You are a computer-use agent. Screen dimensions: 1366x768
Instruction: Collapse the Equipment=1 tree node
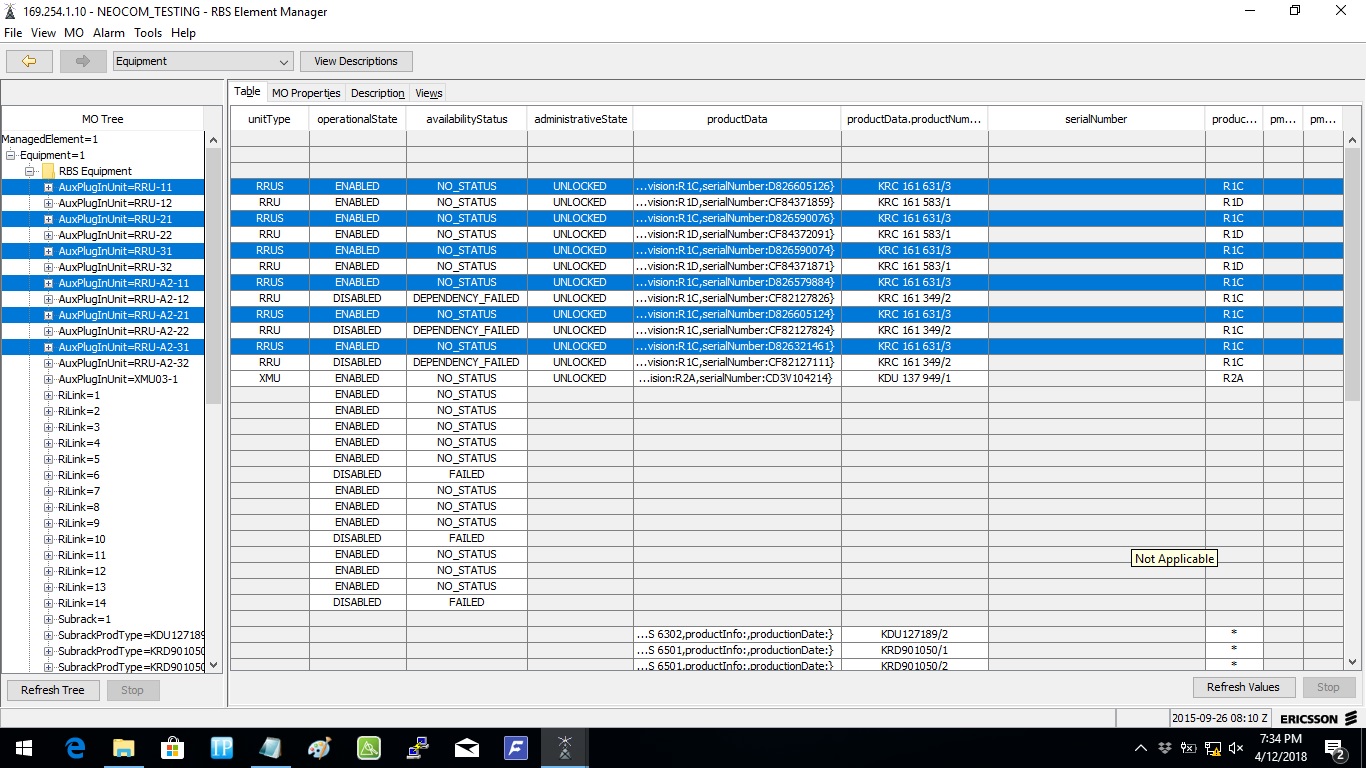coord(11,155)
